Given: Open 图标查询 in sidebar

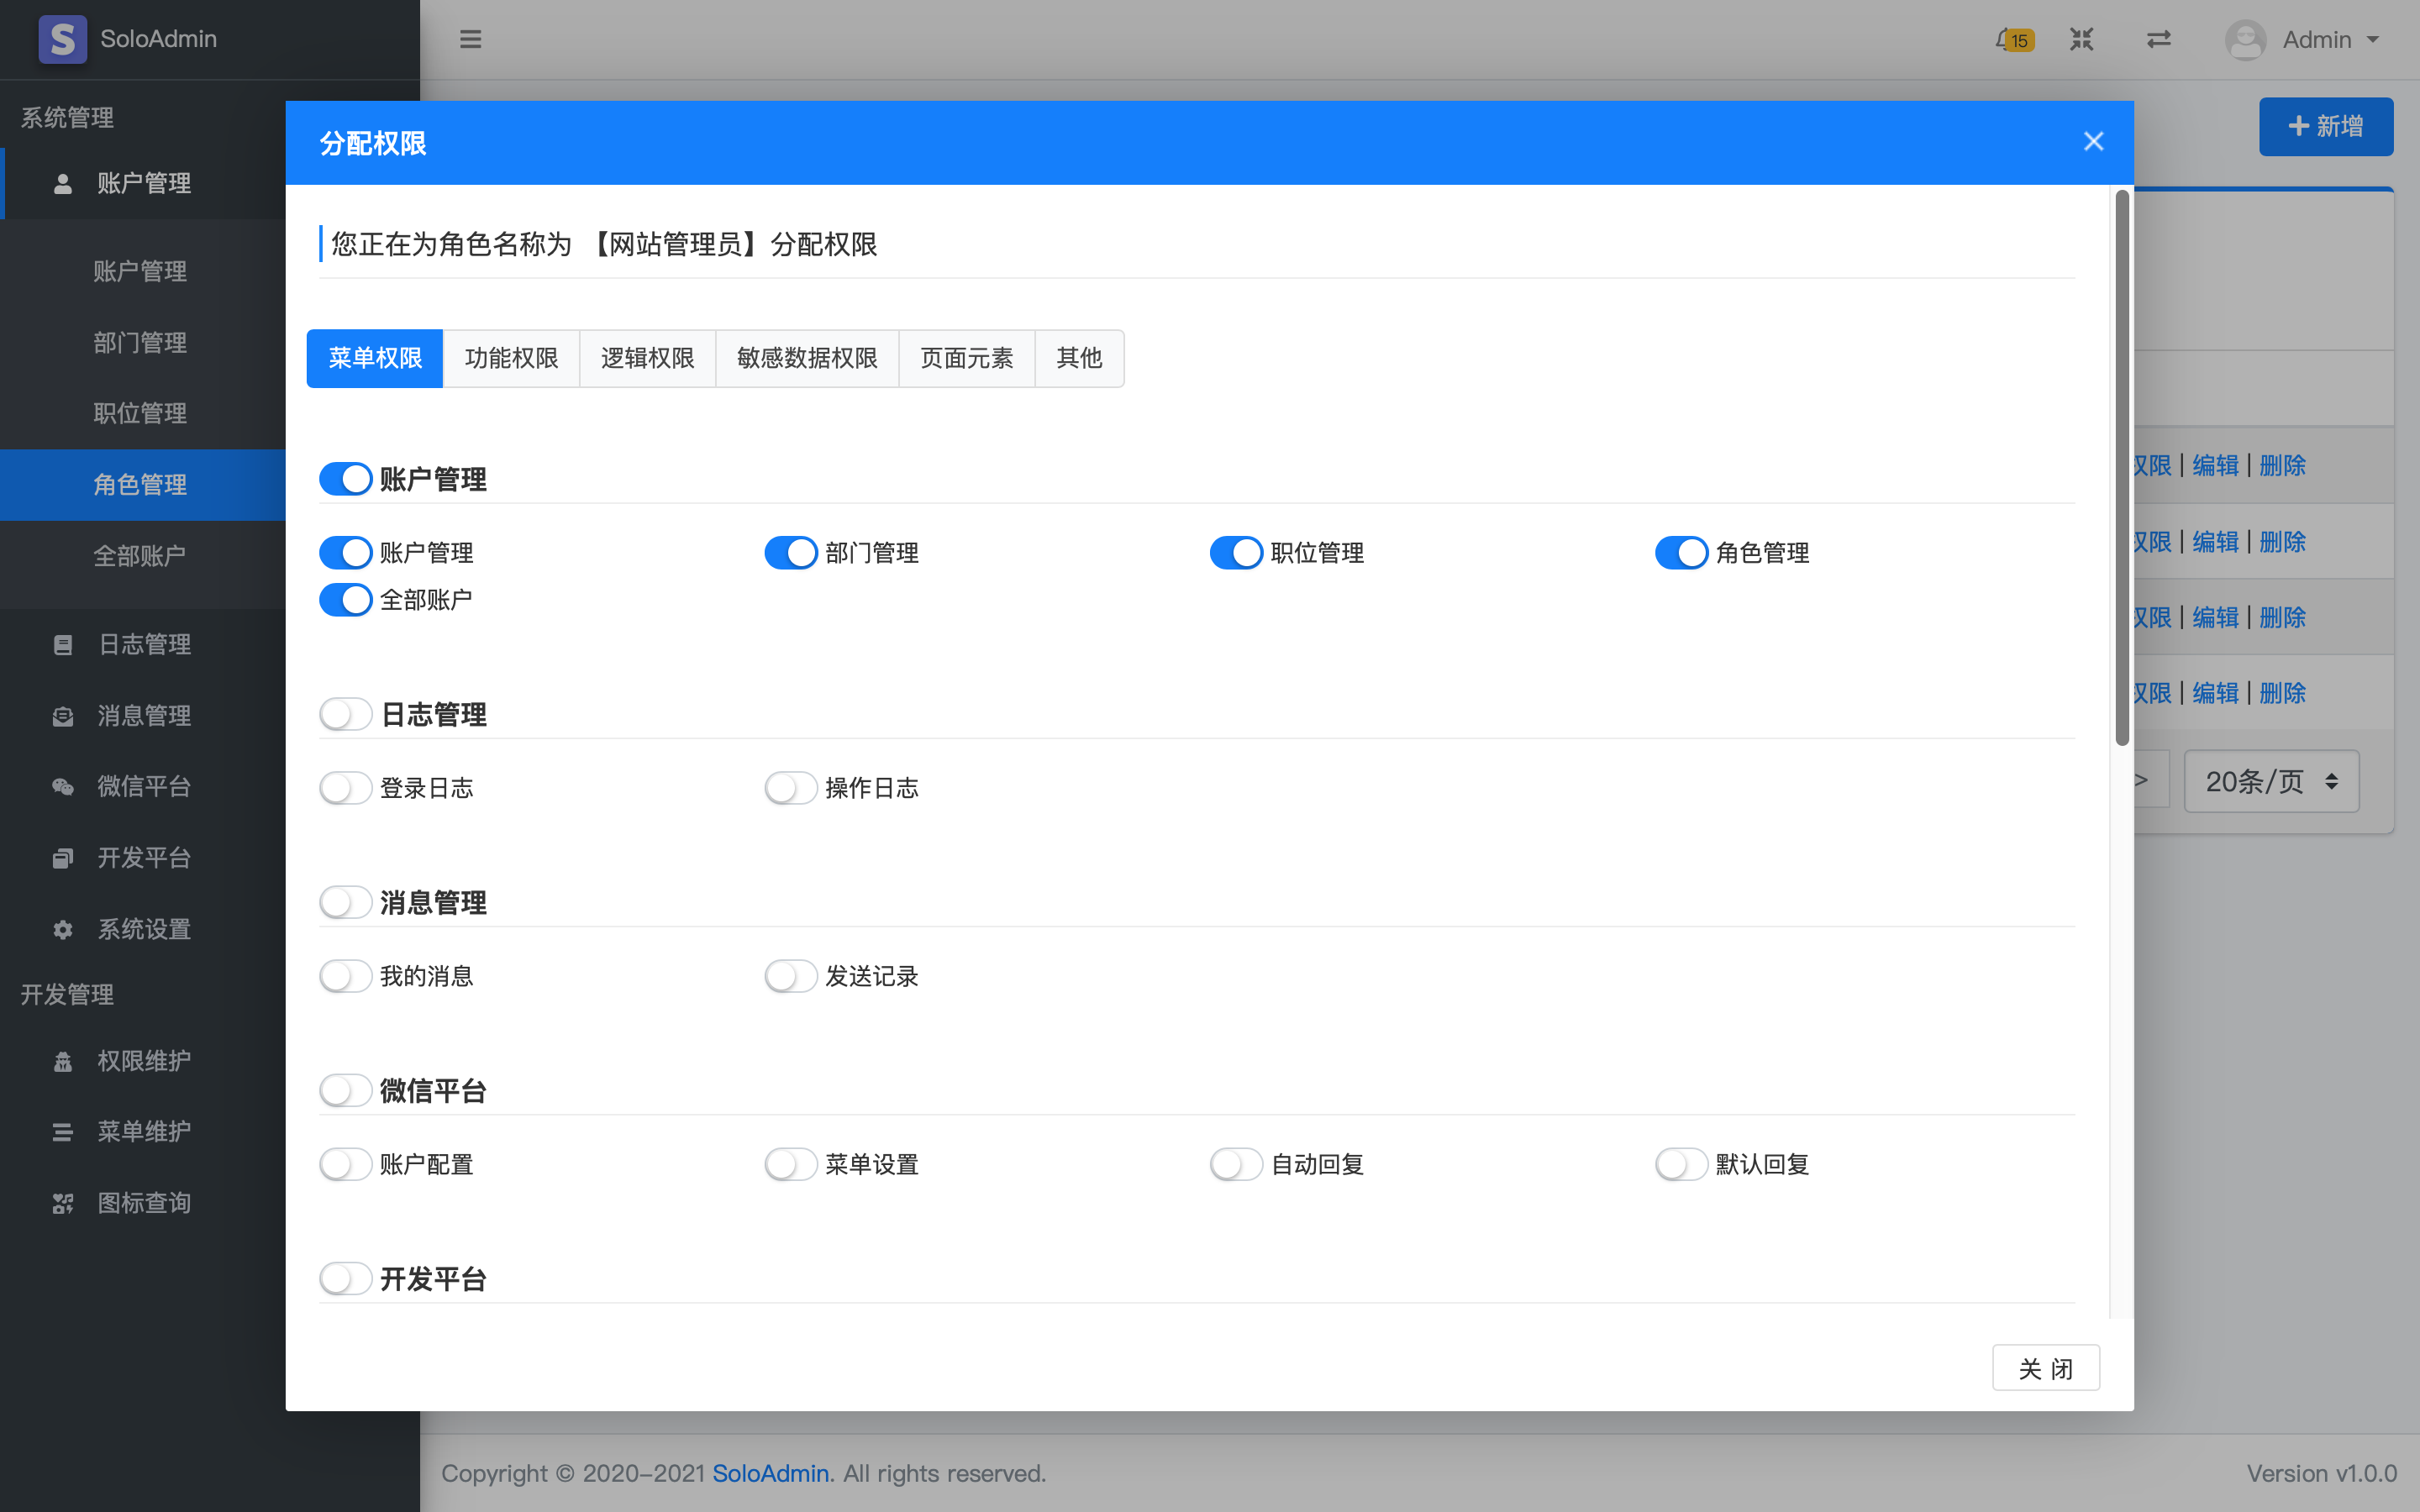Looking at the screenshot, I should (143, 1202).
